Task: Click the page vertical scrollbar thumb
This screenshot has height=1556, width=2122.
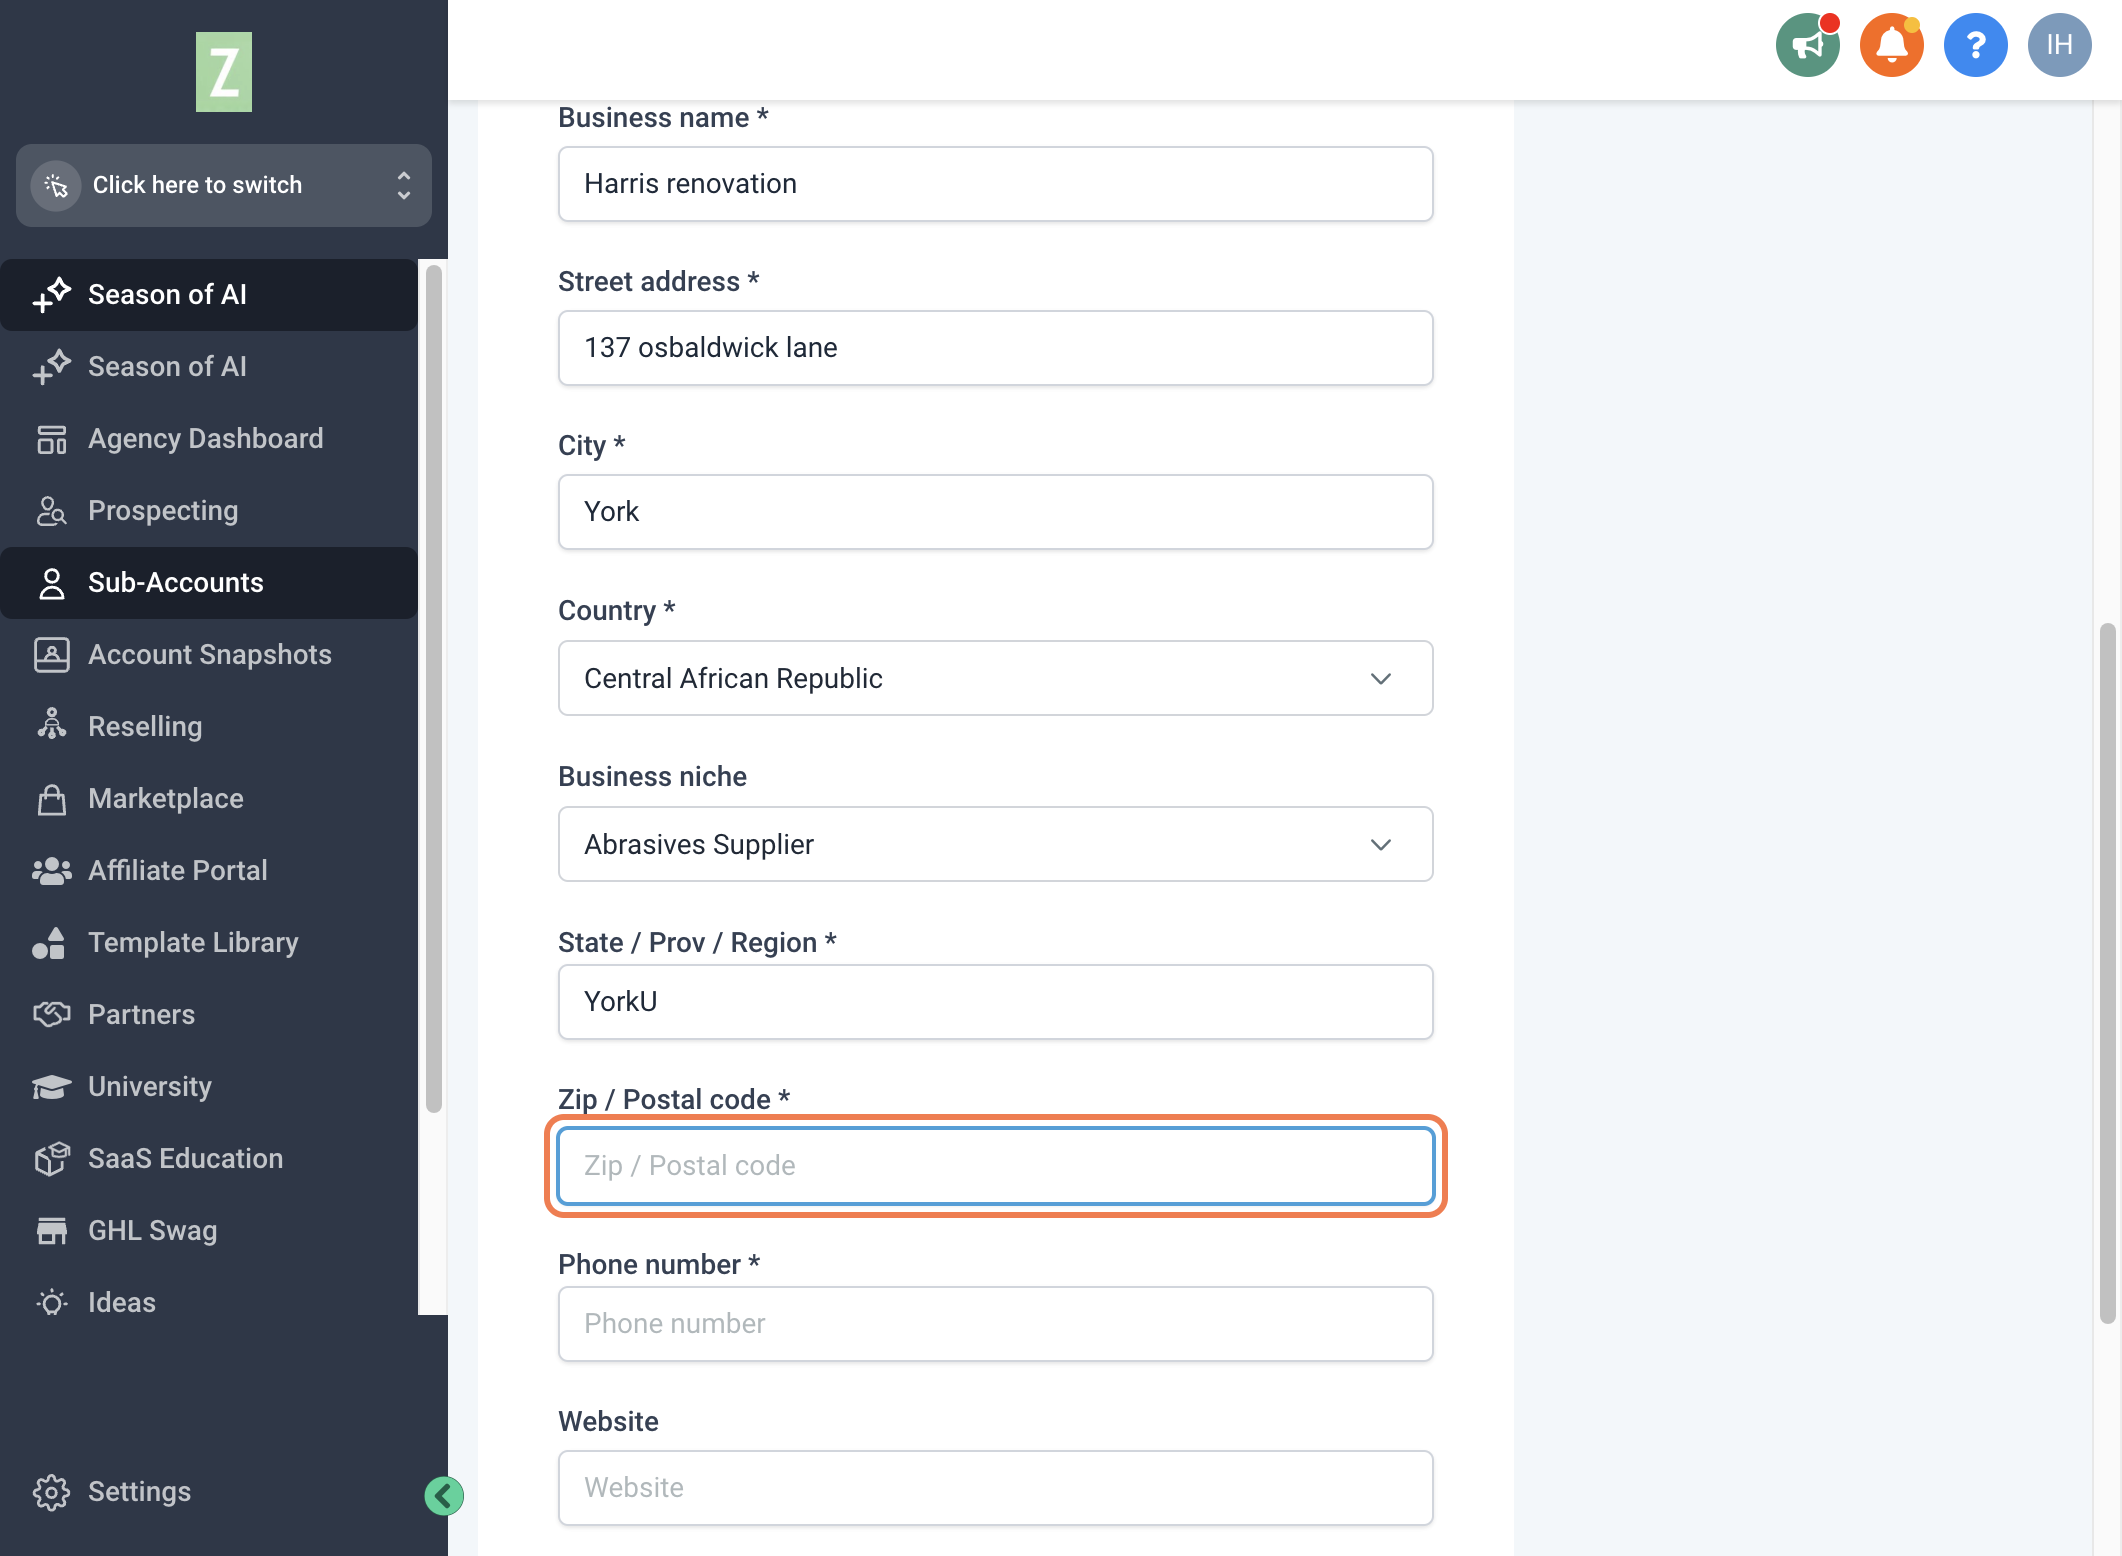Action: point(2107,973)
